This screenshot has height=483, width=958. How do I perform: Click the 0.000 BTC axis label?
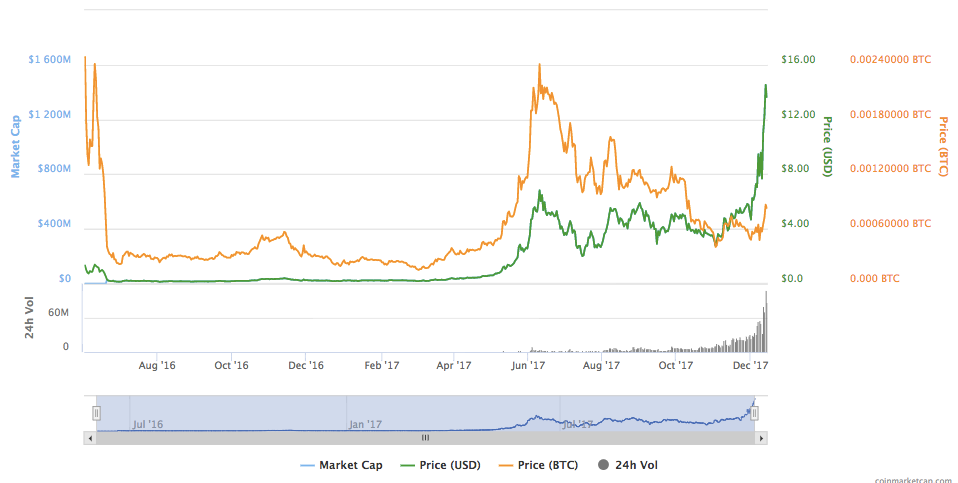[x=874, y=278]
